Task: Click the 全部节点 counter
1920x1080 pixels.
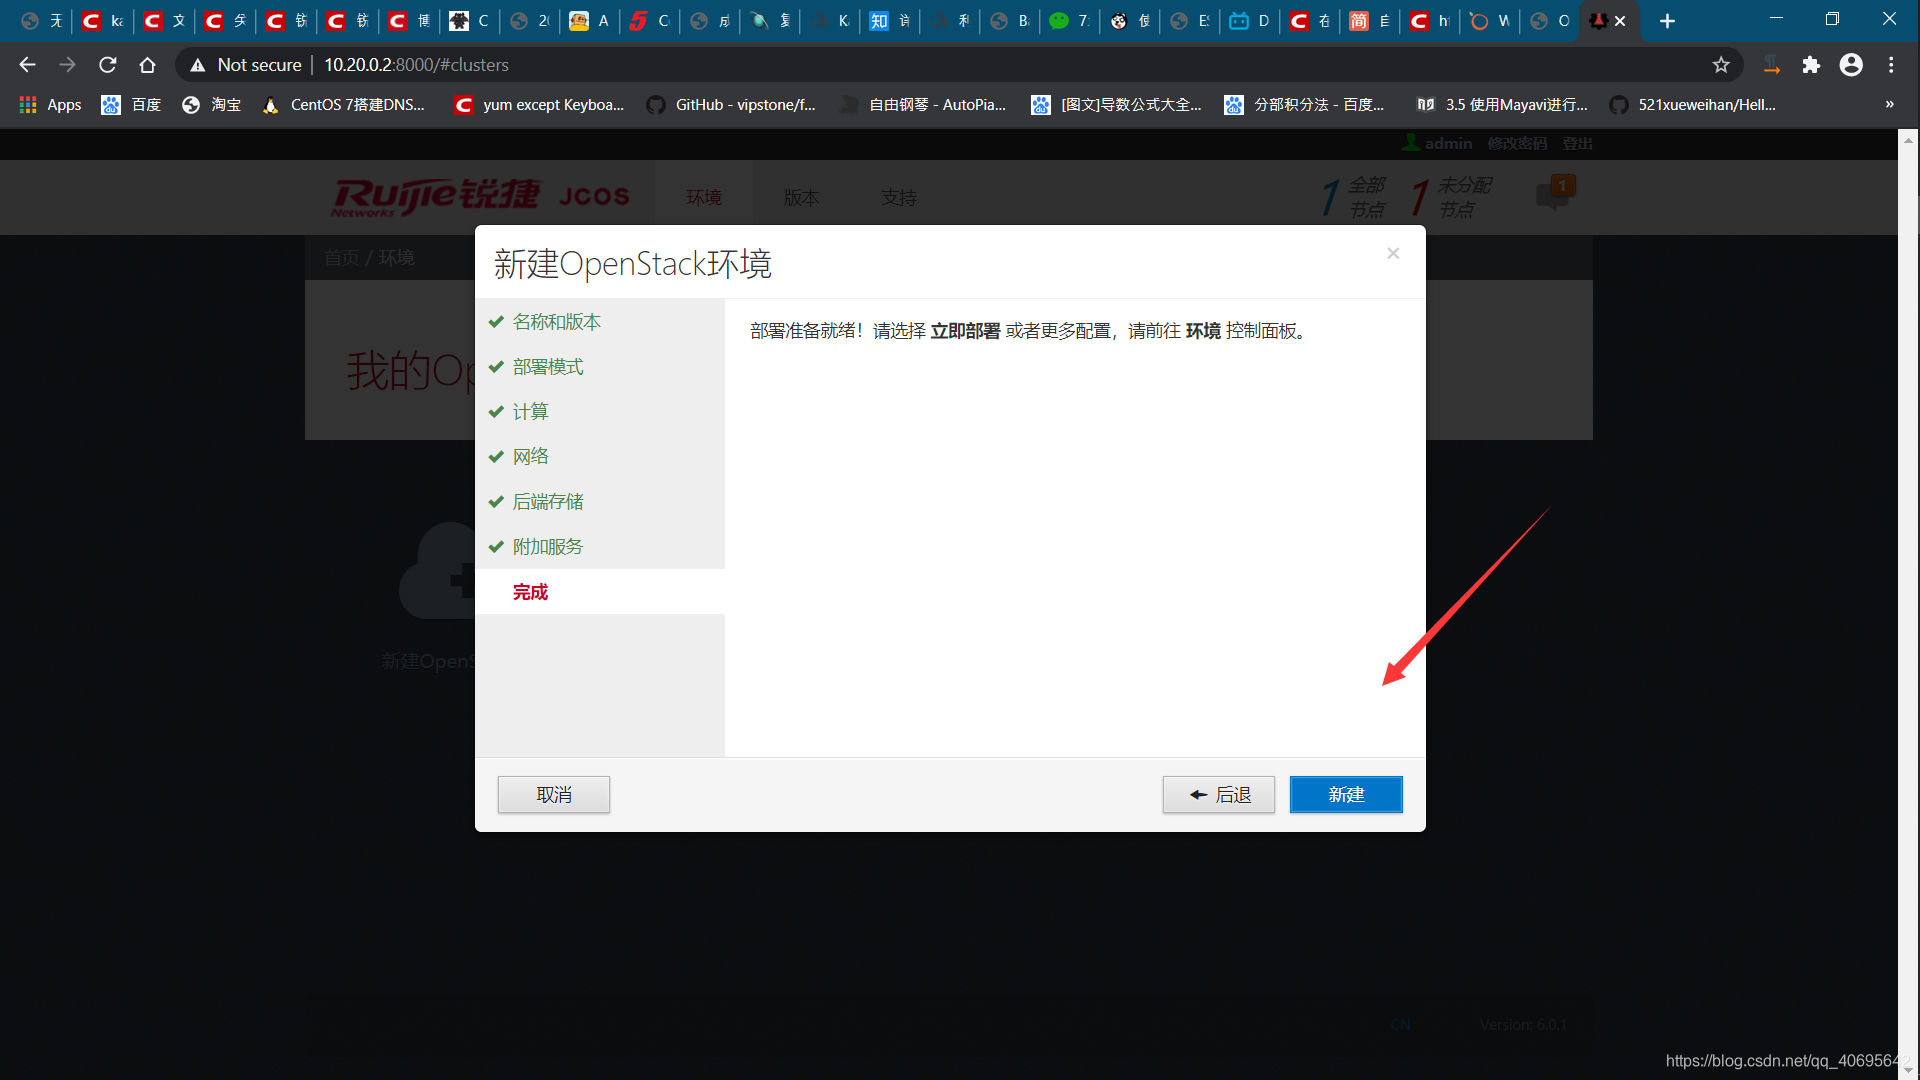Action: pos(1353,197)
